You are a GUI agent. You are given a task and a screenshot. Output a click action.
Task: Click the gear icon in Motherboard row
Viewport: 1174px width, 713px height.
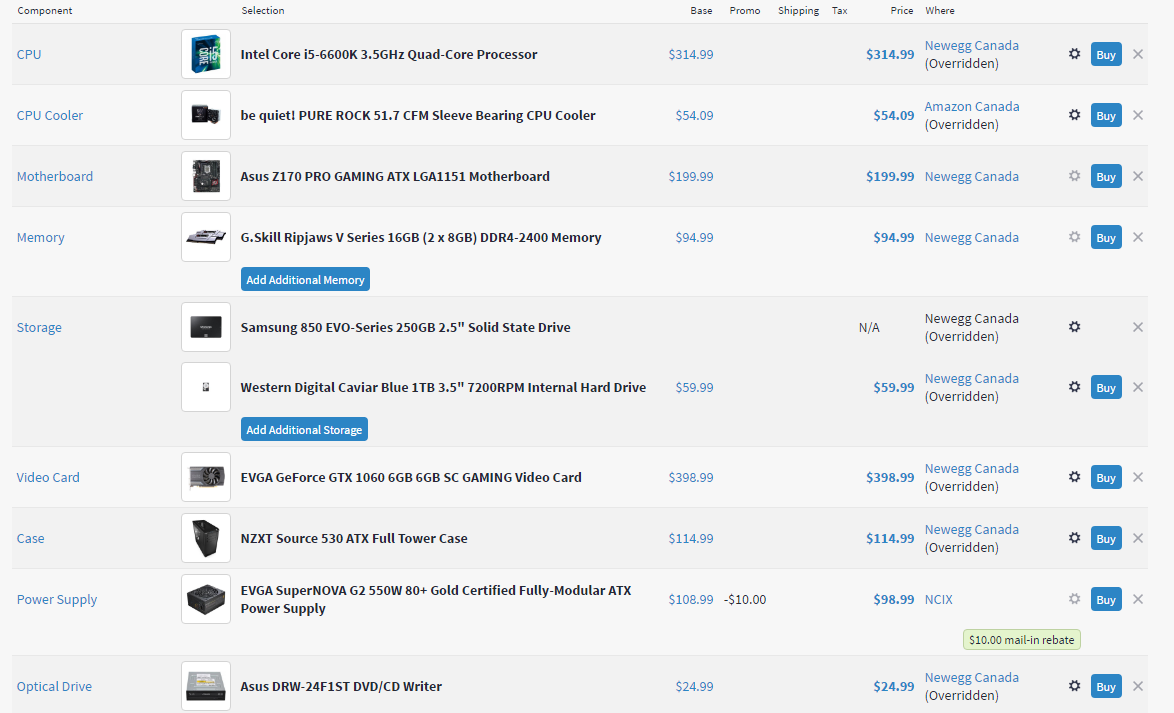pos(1074,176)
